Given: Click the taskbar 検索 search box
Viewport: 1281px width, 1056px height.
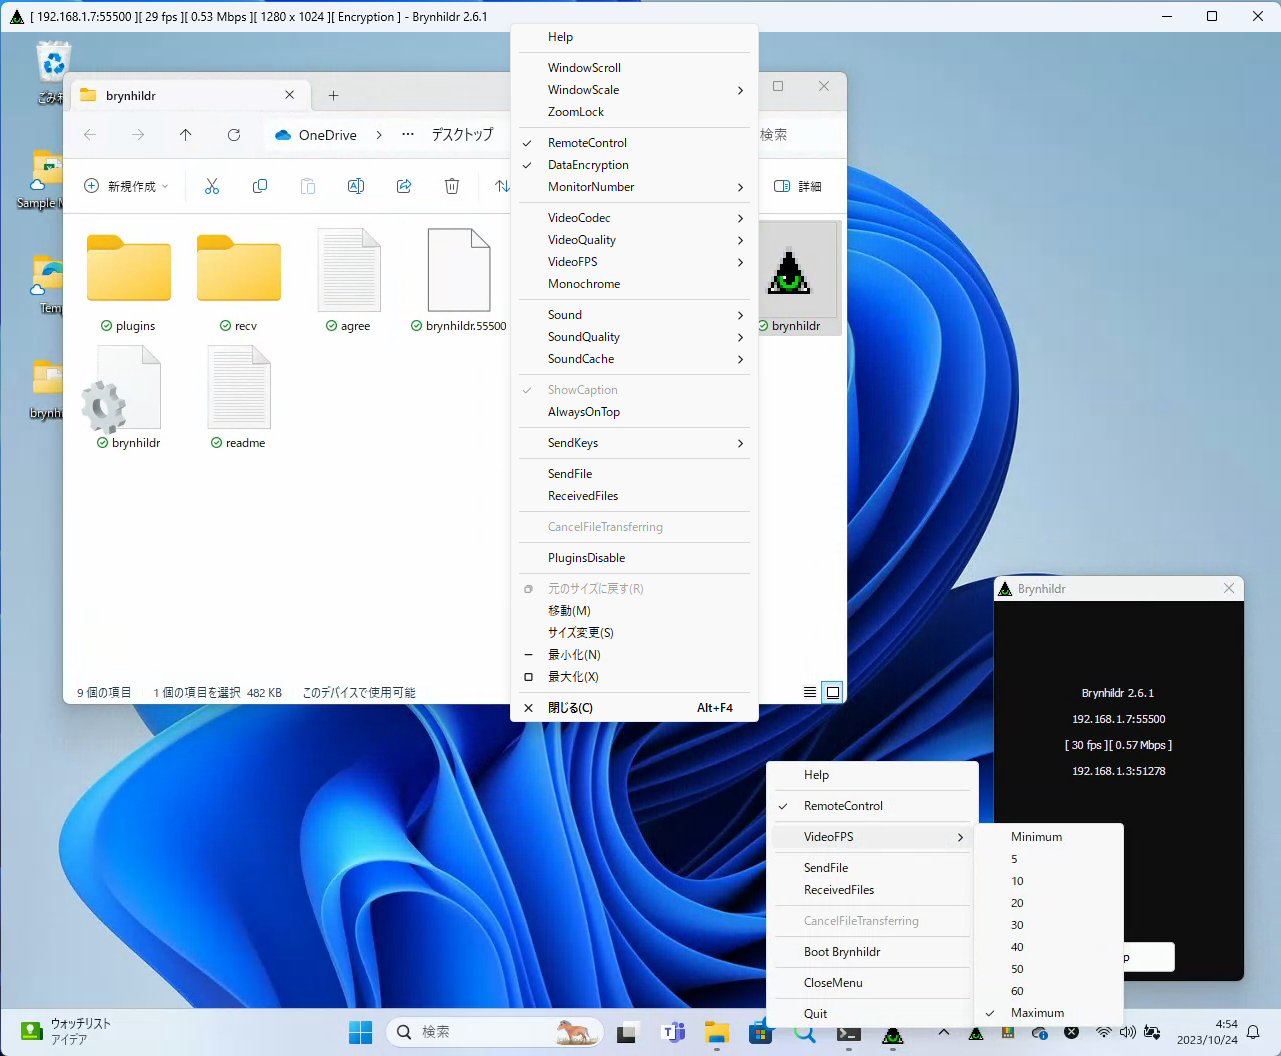Looking at the screenshot, I should coord(495,1032).
